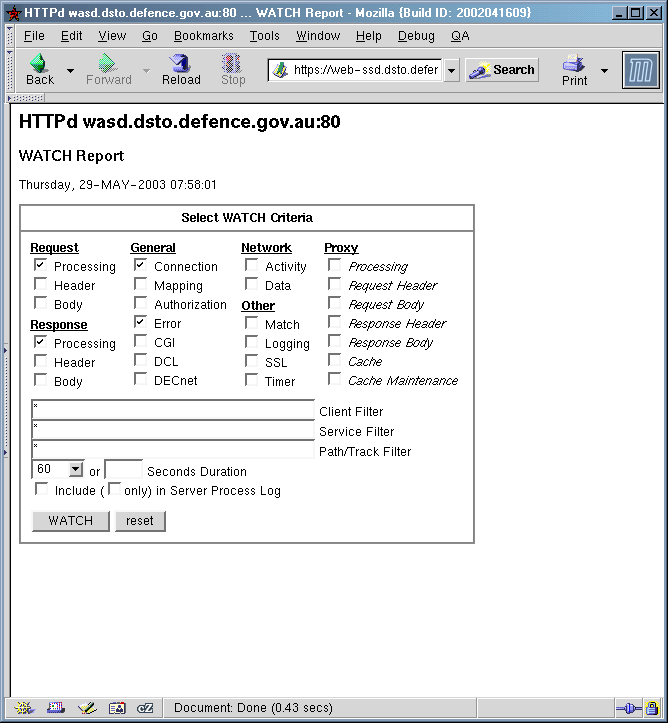Enable the SSL checkbox
The image size is (668, 723).
point(252,361)
